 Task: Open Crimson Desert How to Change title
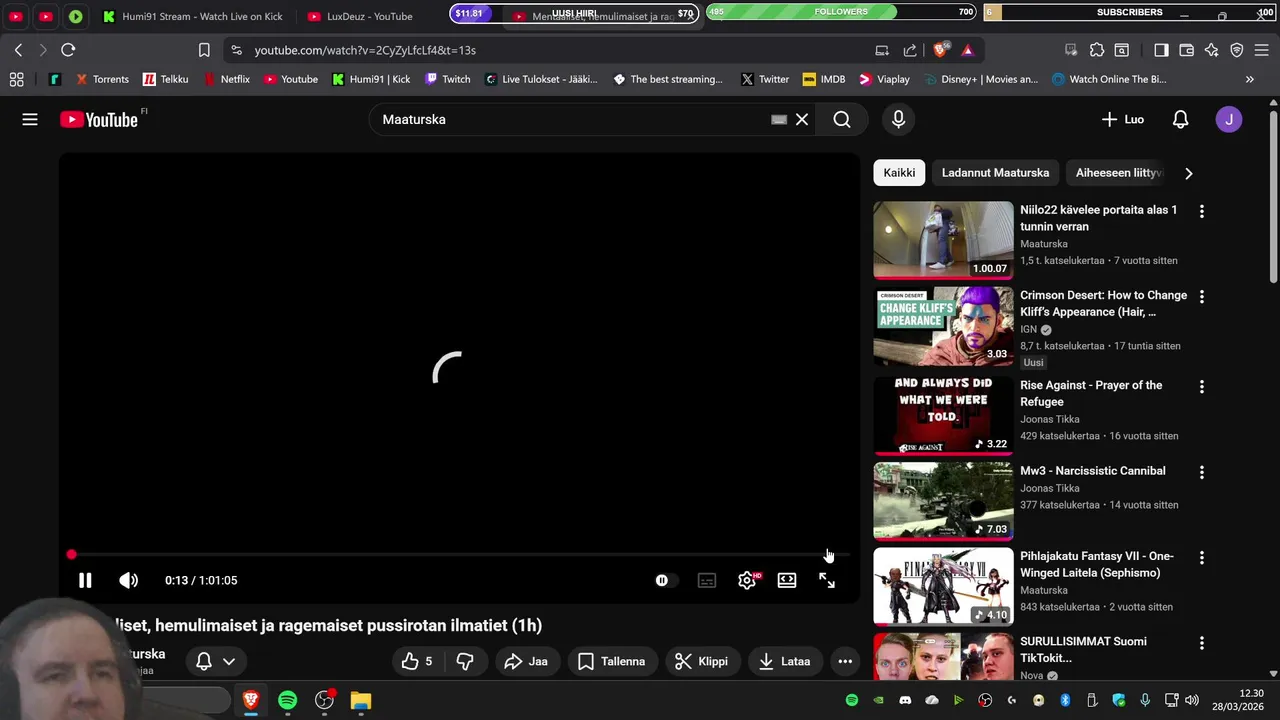[1103, 303]
